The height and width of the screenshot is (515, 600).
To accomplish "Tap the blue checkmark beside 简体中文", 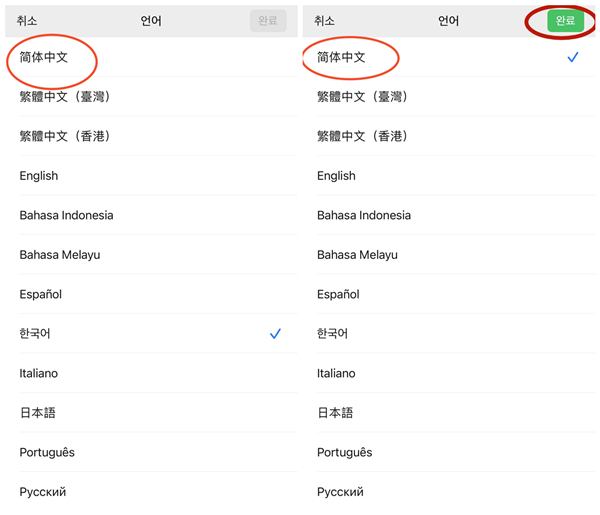I will click(x=573, y=58).
